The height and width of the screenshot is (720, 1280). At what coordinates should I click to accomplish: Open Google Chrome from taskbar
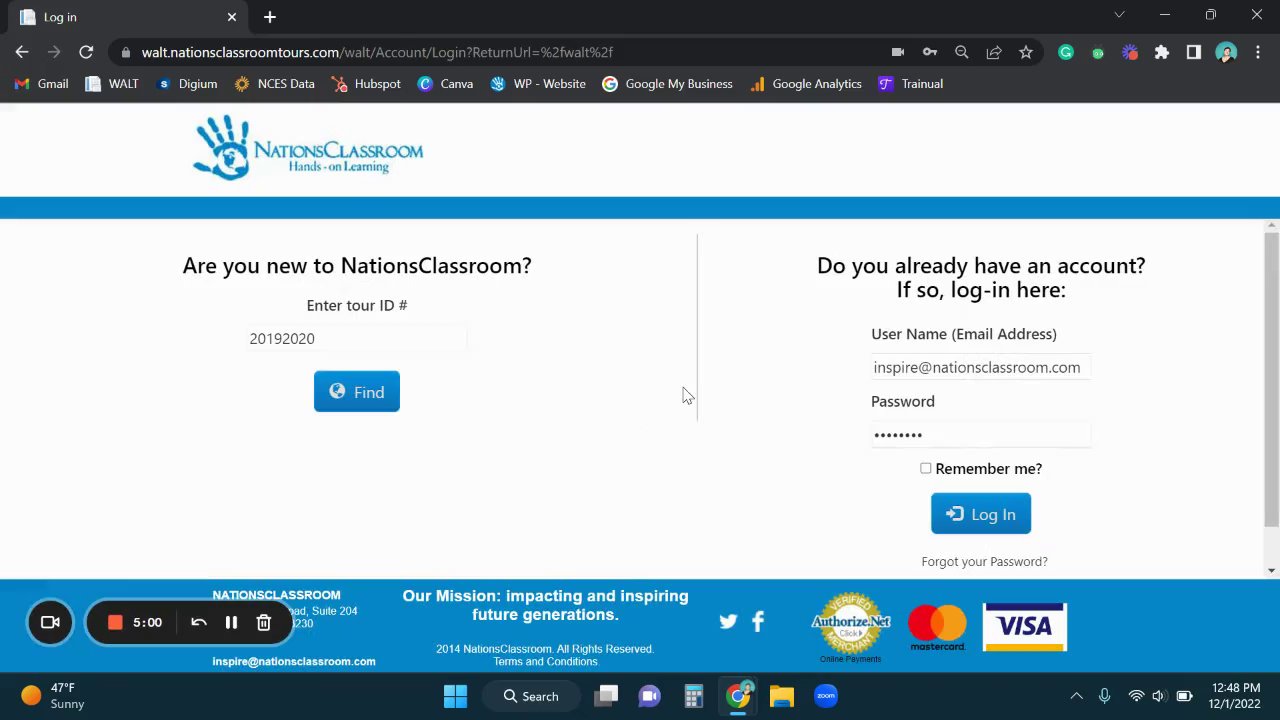(738, 696)
